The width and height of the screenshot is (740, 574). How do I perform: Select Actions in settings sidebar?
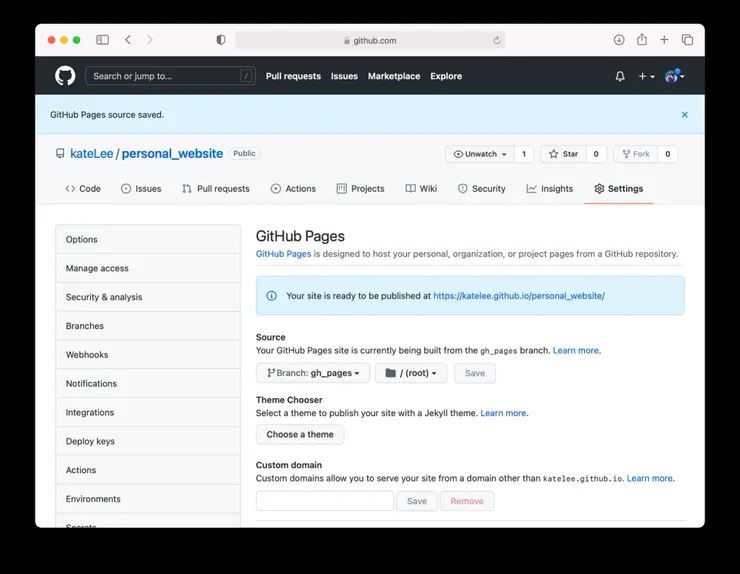coord(148,470)
